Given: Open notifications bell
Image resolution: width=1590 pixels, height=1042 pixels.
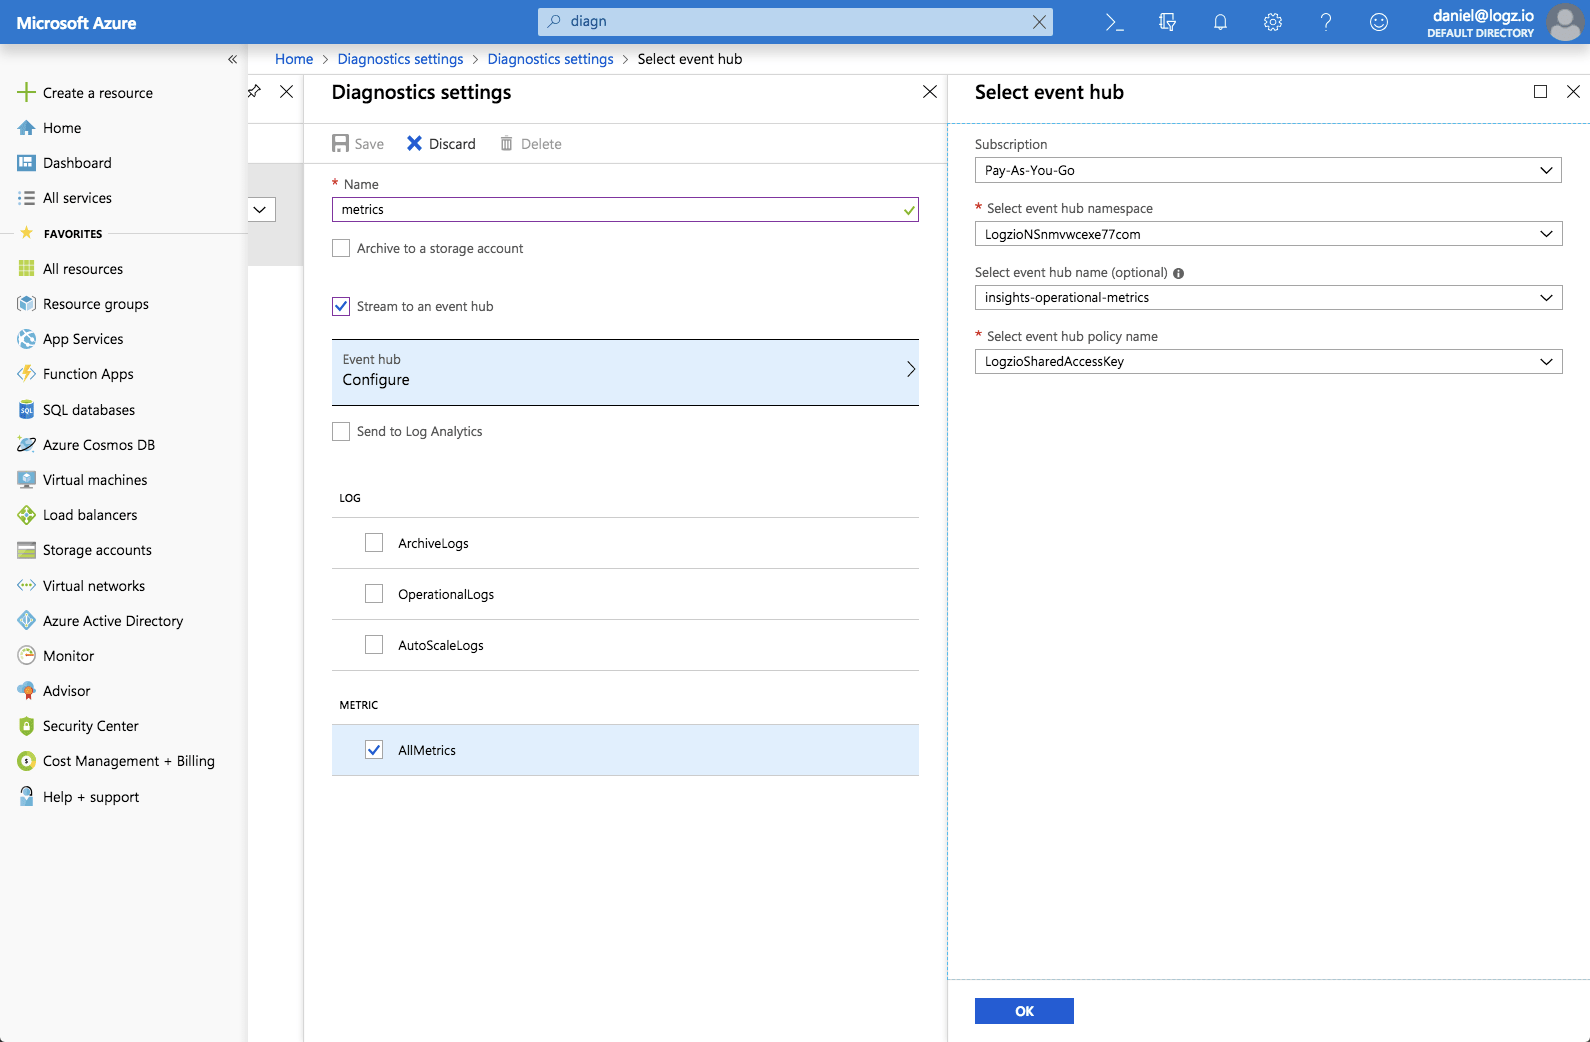Looking at the screenshot, I should [1220, 22].
